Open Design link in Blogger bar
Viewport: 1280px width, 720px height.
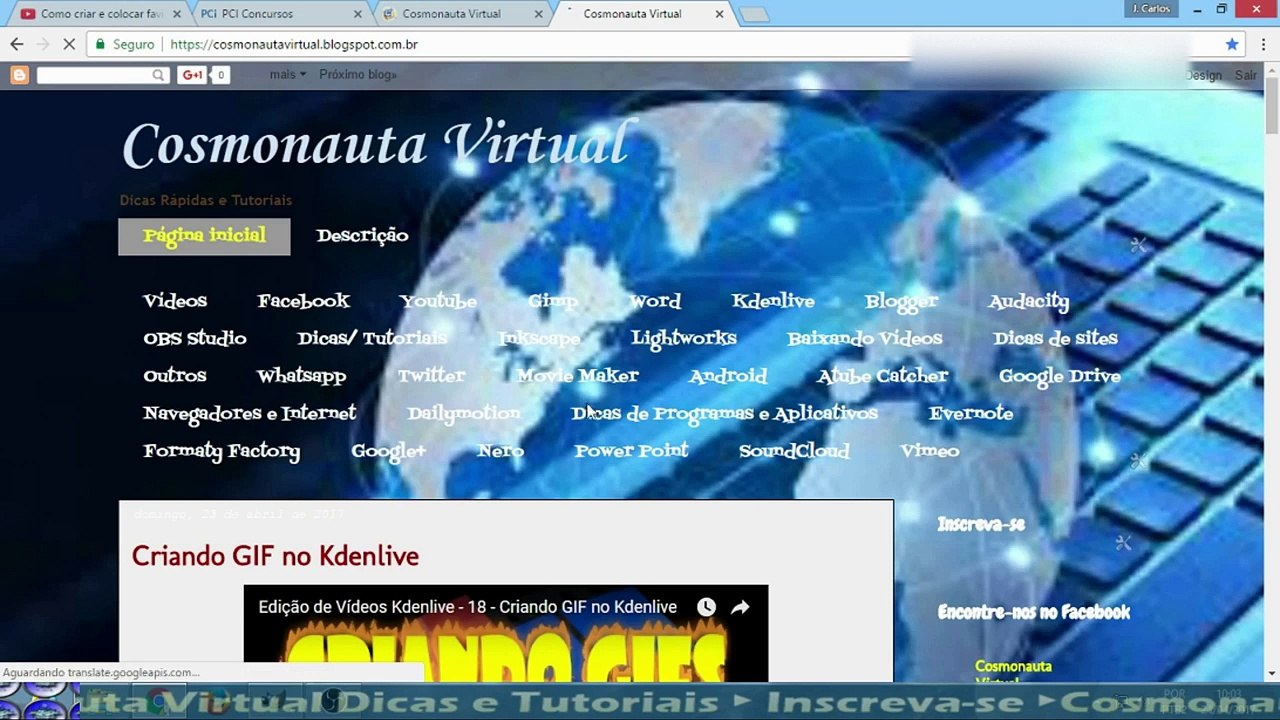click(1204, 75)
